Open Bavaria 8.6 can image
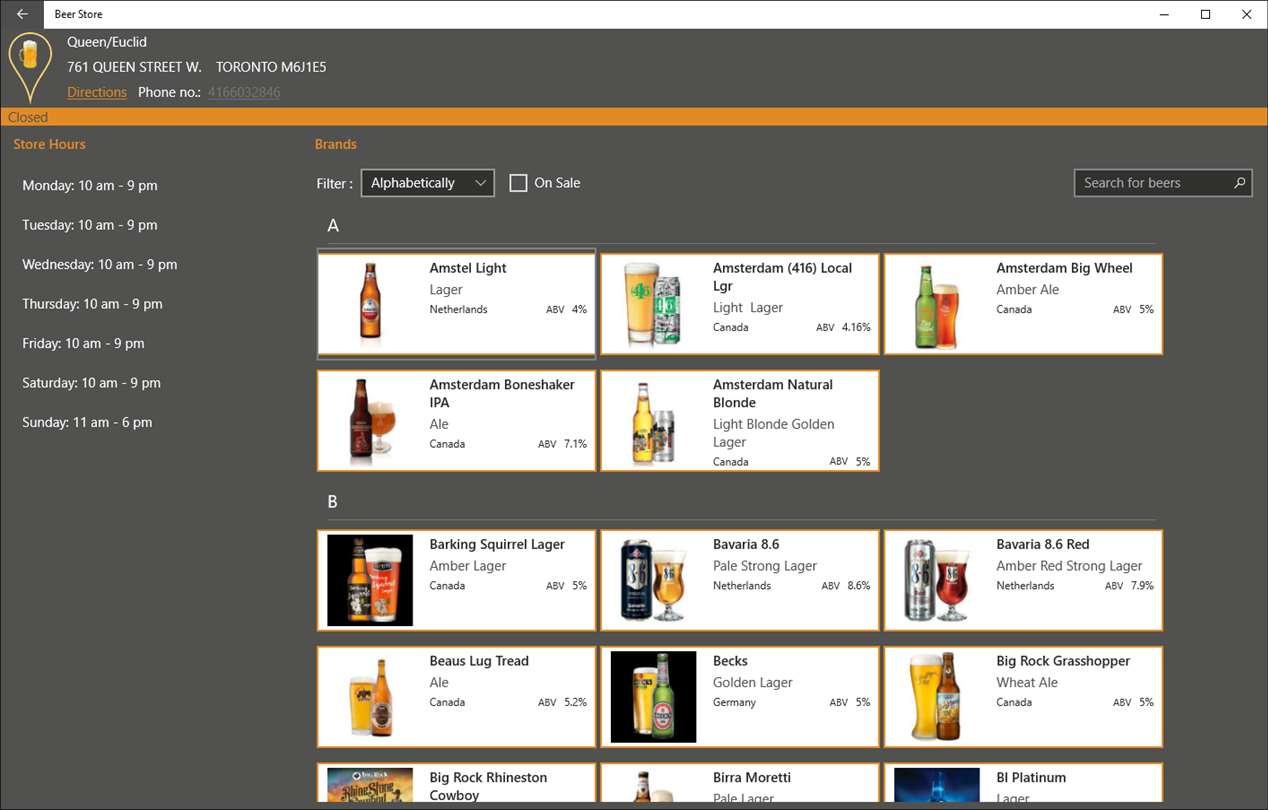This screenshot has height=810, width=1268. (x=653, y=581)
